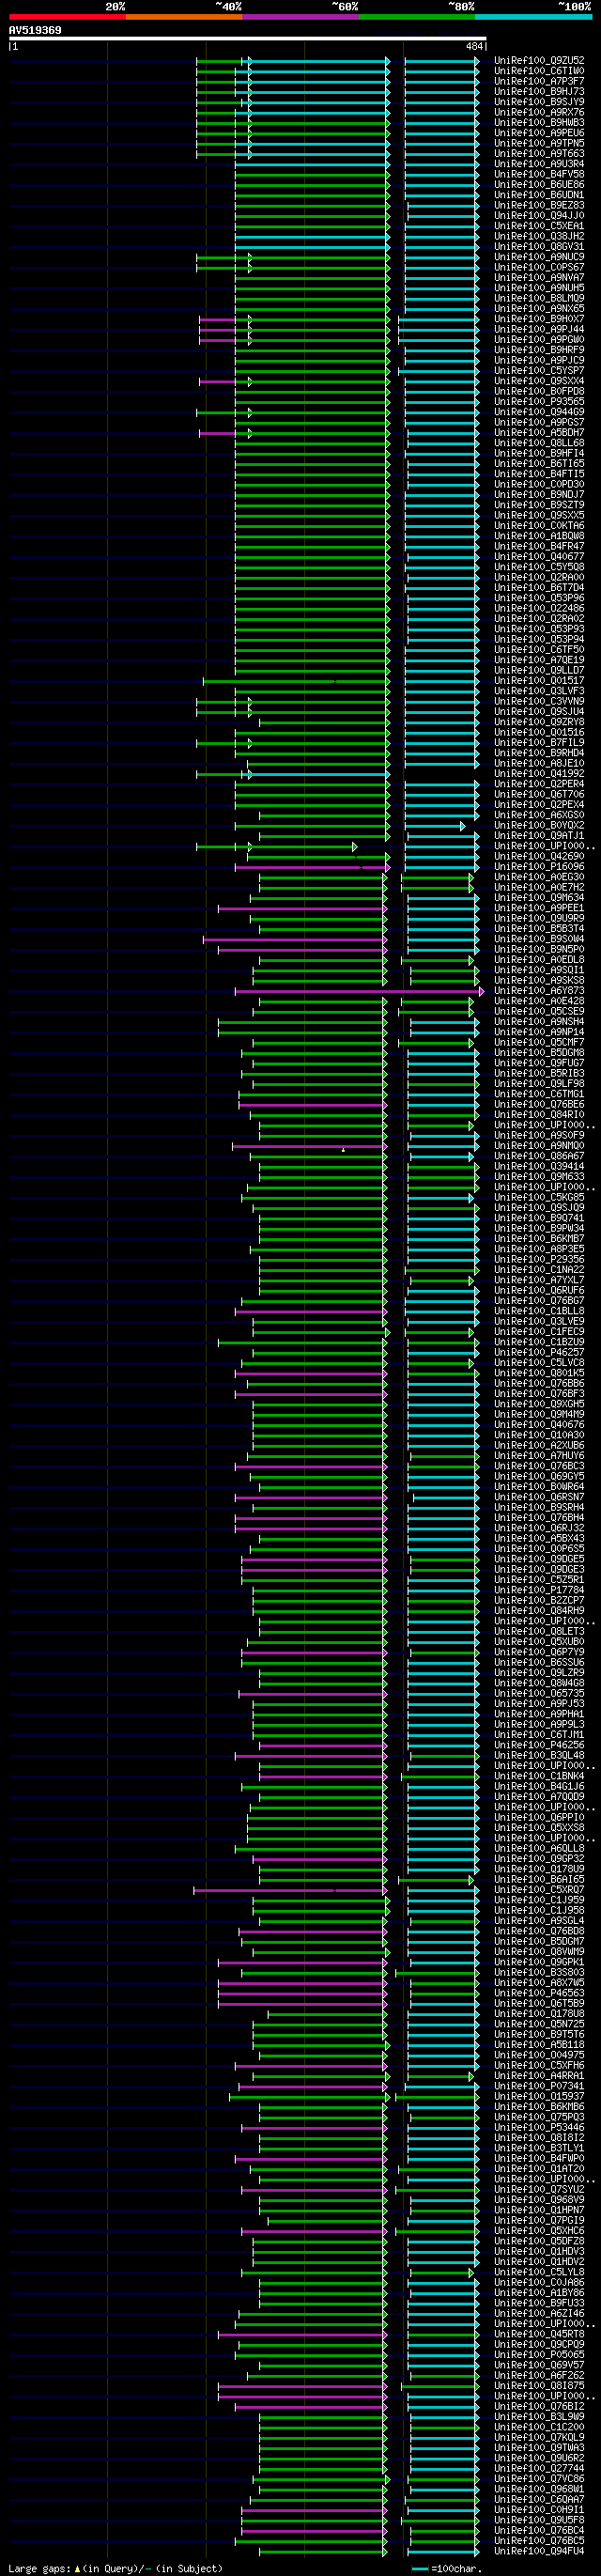Open hit UniRef100_B9HJ73
This screenshot has width=601, height=2576.
coord(539,92)
